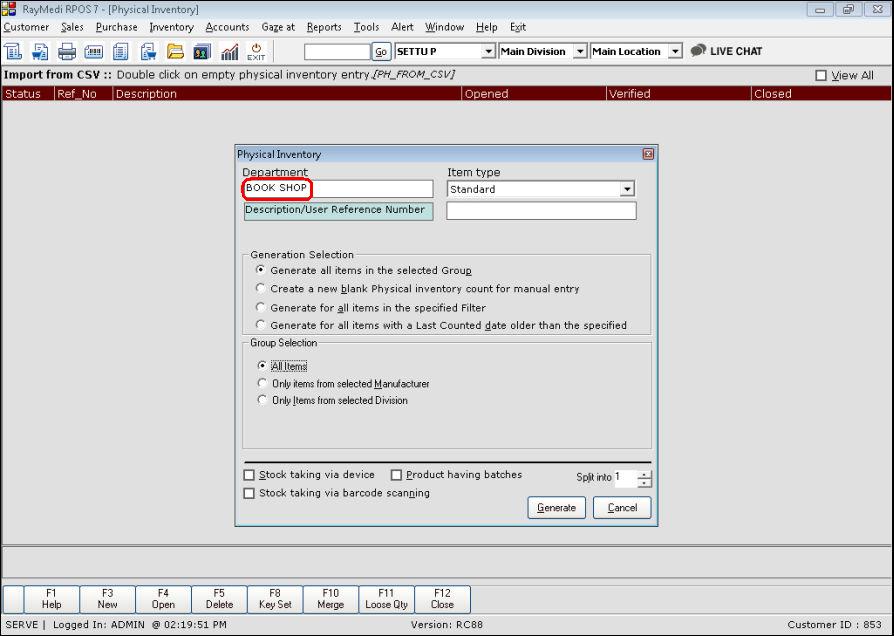The width and height of the screenshot is (894, 636).
Task: Enable Stock taking via device checkbox
Action: [249, 475]
